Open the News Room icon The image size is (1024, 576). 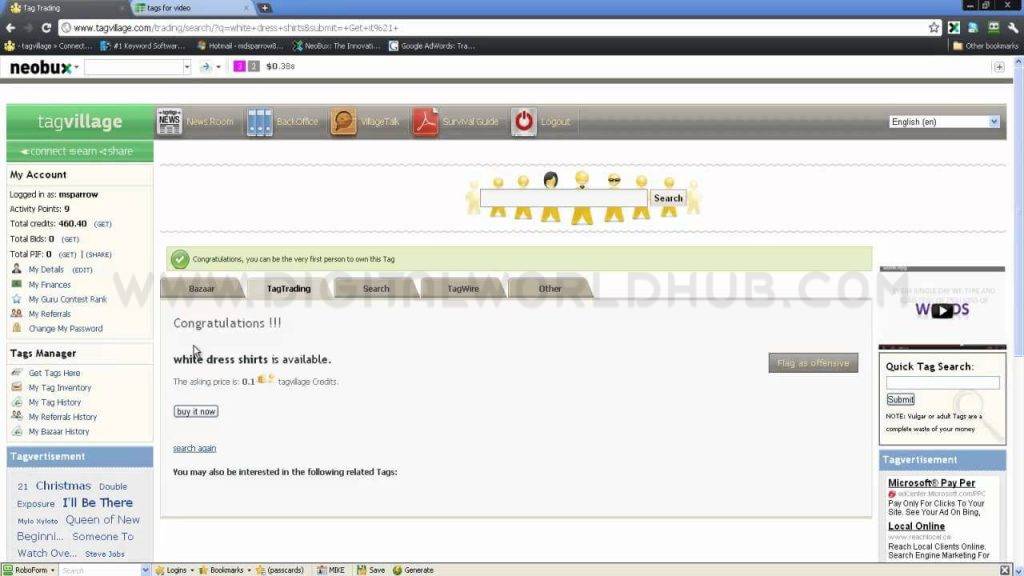tap(169, 122)
